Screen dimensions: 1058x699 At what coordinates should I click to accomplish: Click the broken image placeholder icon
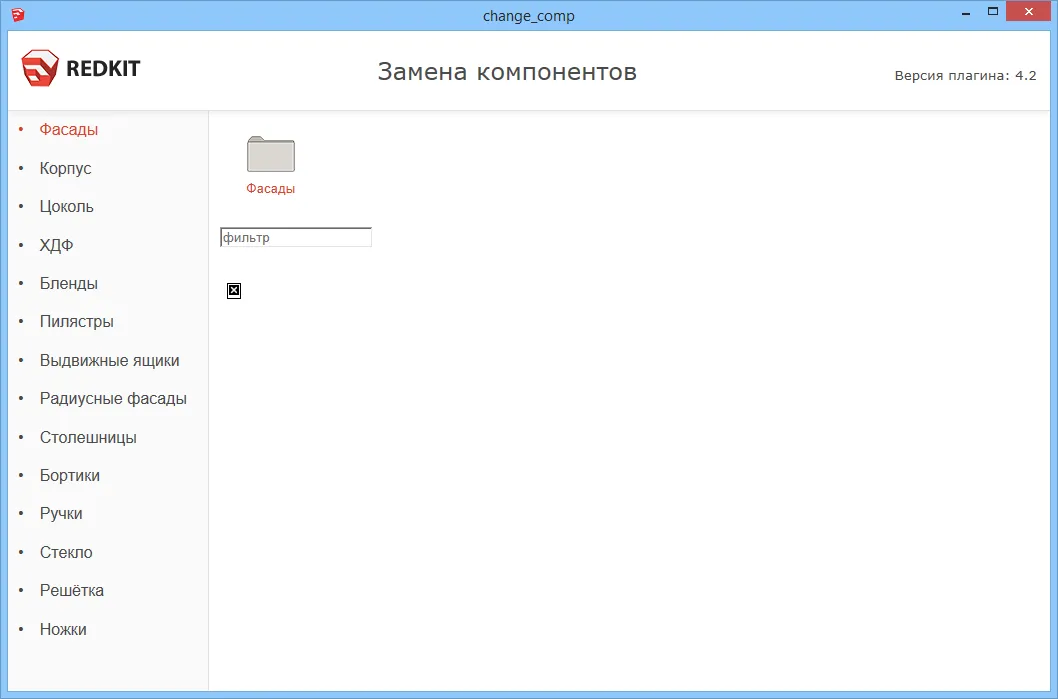(x=233, y=290)
